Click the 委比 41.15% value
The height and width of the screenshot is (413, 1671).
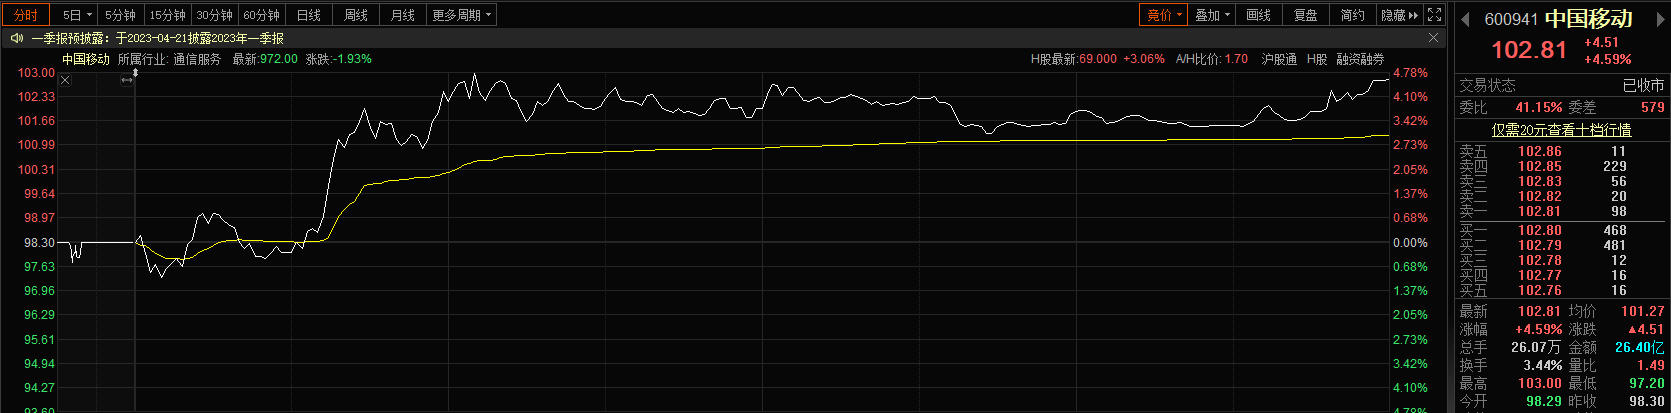pyautogui.click(x=1539, y=107)
